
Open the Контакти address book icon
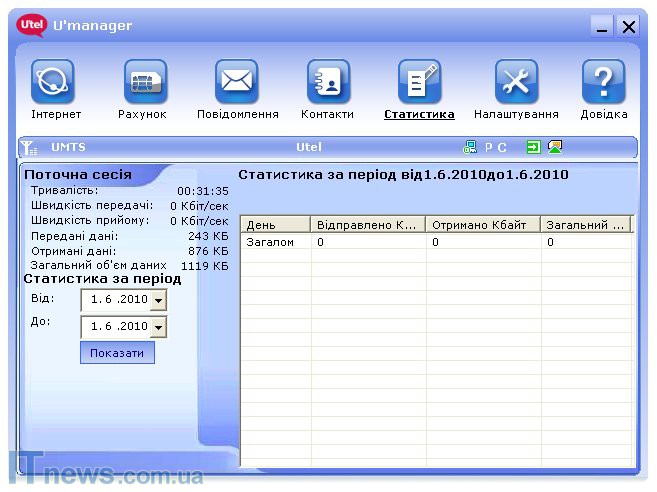(327, 83)
